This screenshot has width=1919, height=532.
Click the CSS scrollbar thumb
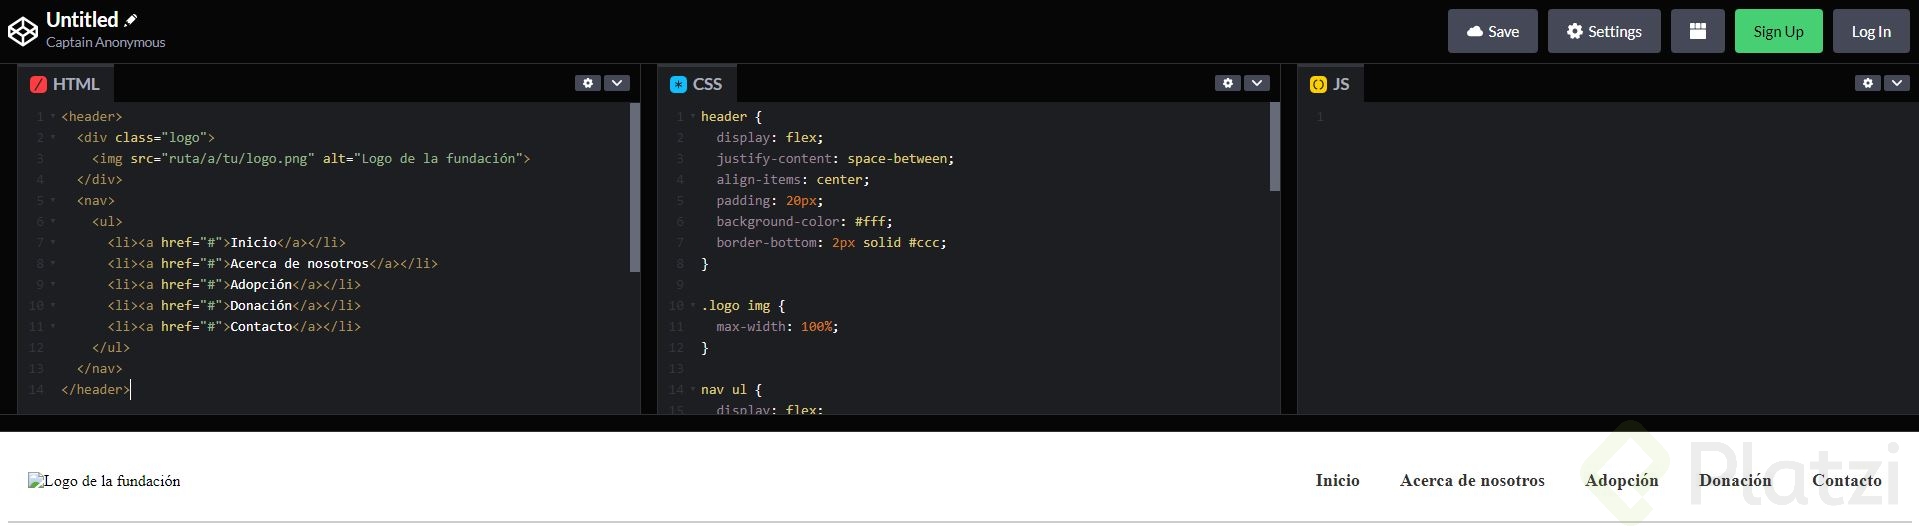pos(1275,146)
